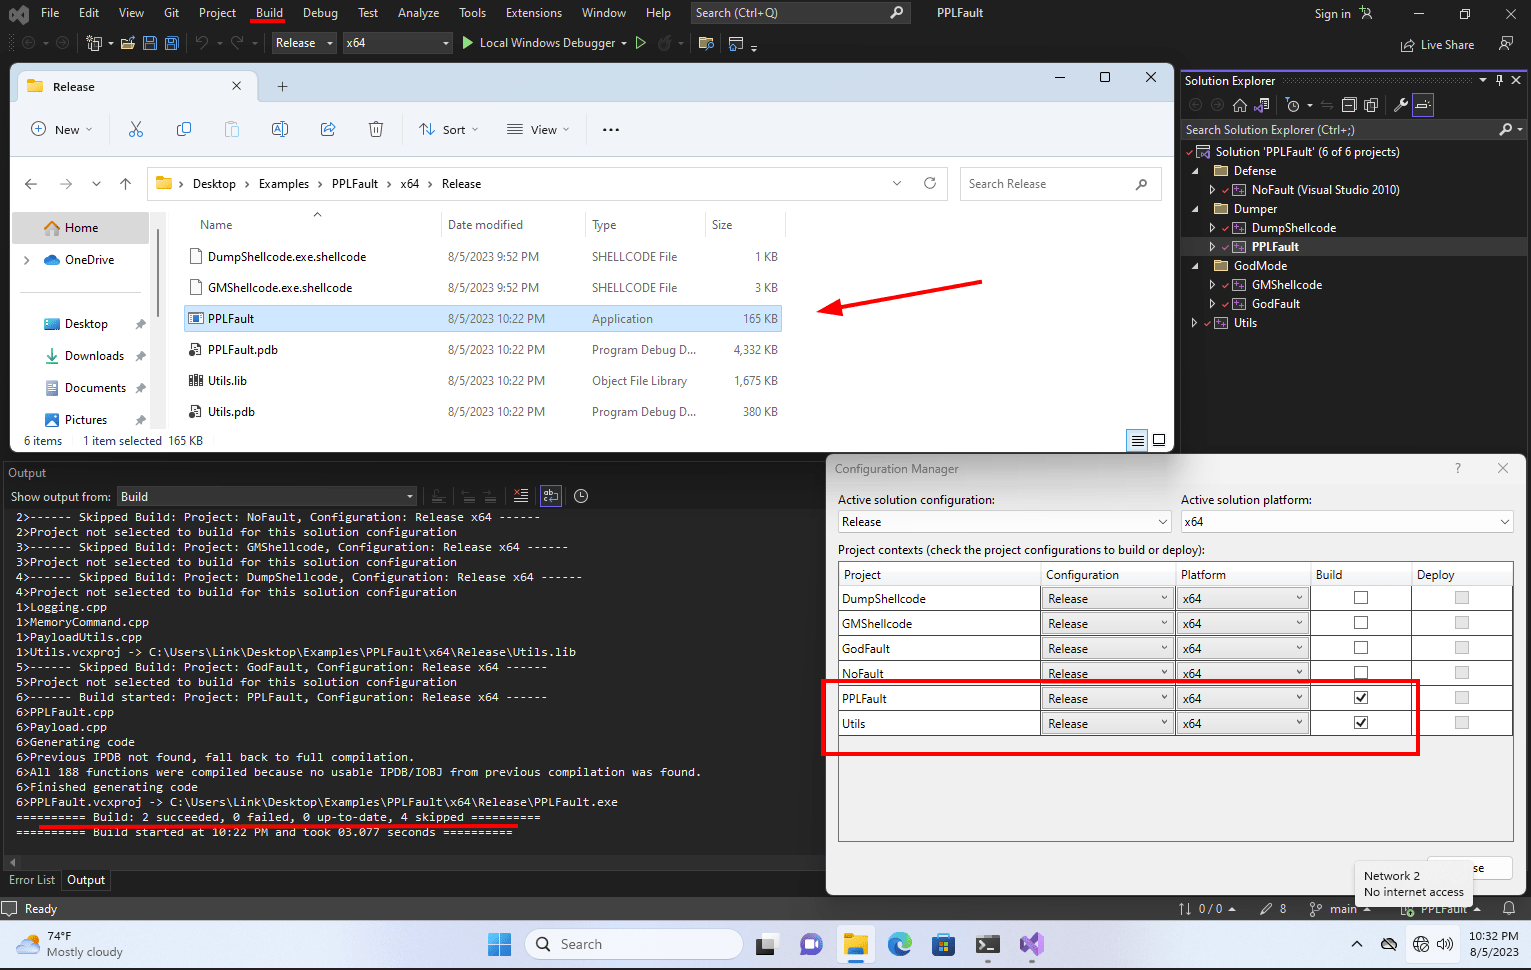This screenshot has height=970, width=1531.
Task: Click the Save All toolbar icon
Action: (172, 43)
